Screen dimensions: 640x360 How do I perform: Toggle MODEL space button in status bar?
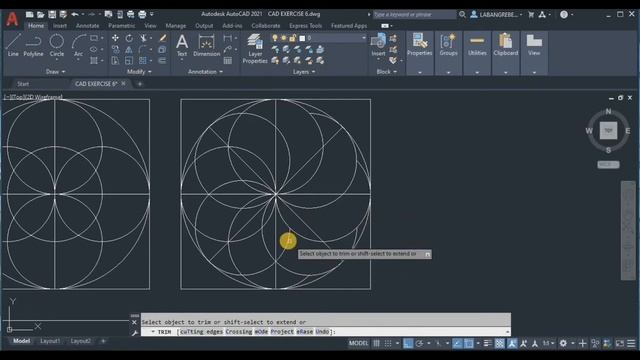358,343
